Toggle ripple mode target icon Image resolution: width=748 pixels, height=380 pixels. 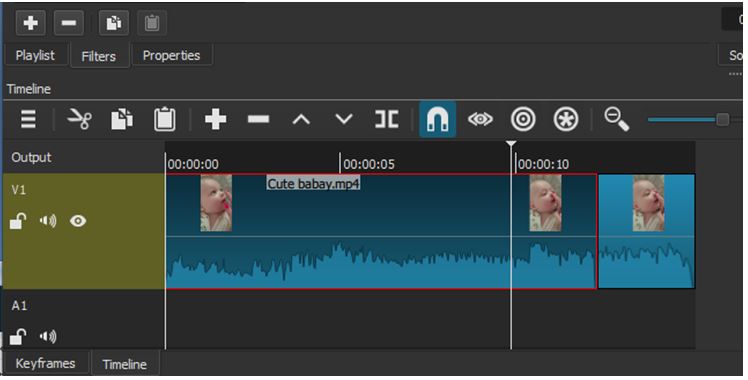523,119
